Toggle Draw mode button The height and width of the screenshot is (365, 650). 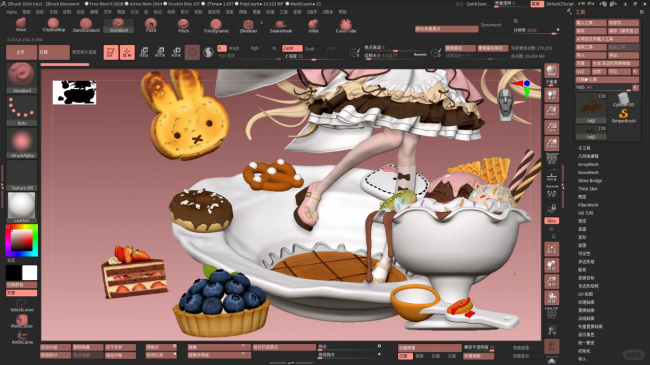(127, 52)
